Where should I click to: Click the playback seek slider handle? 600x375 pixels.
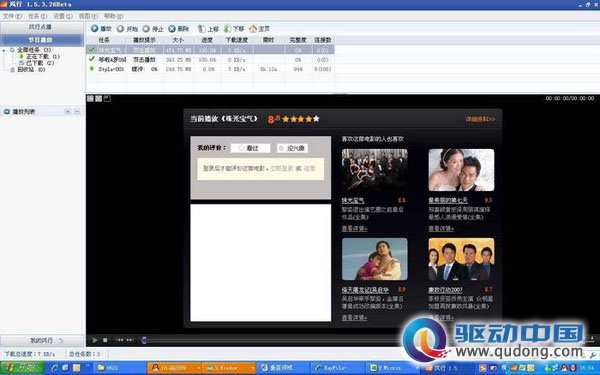coord(144,340)
